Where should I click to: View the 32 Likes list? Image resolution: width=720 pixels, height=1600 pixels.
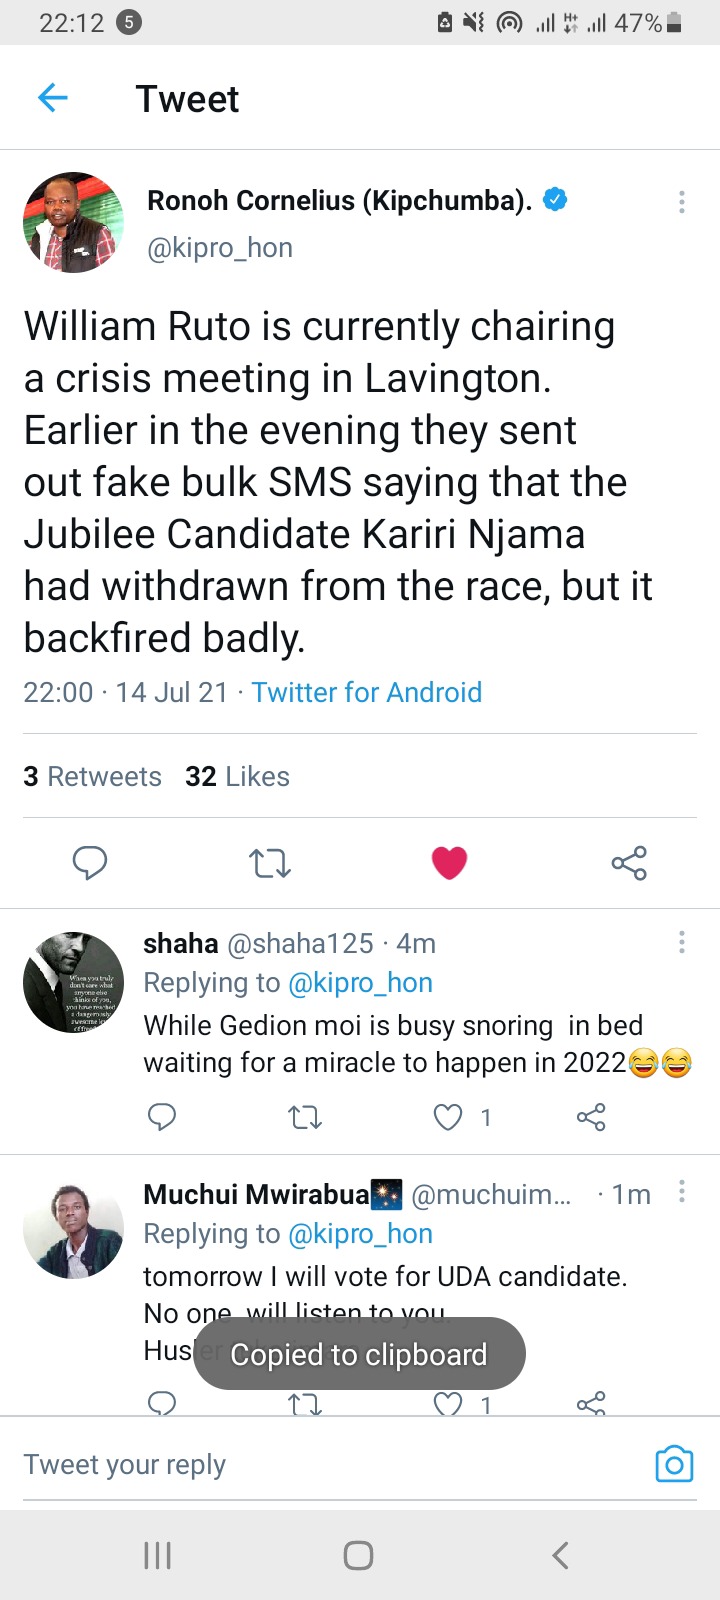pyautogui.click(x=237, y=776)
